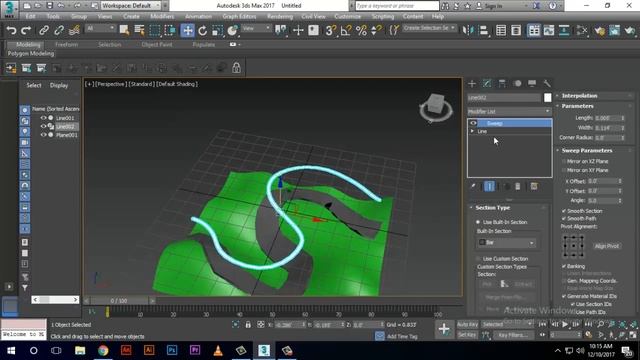Activate the Select and Rotate tool
The width and height of the screenshot is (640, 360).
pos(202,30)
